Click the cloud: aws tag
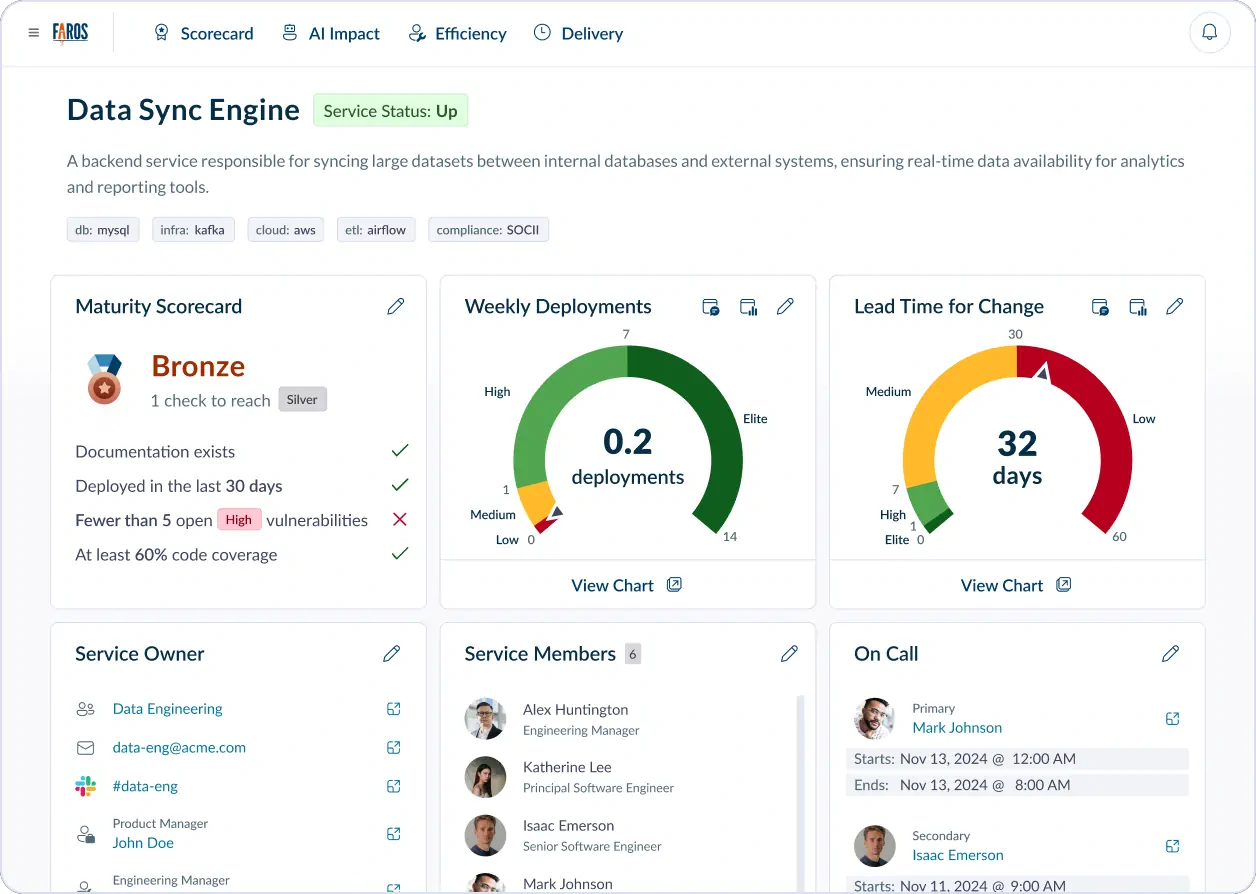Image resolution: width=1256 pixels, height=894 pixels. 286,230
